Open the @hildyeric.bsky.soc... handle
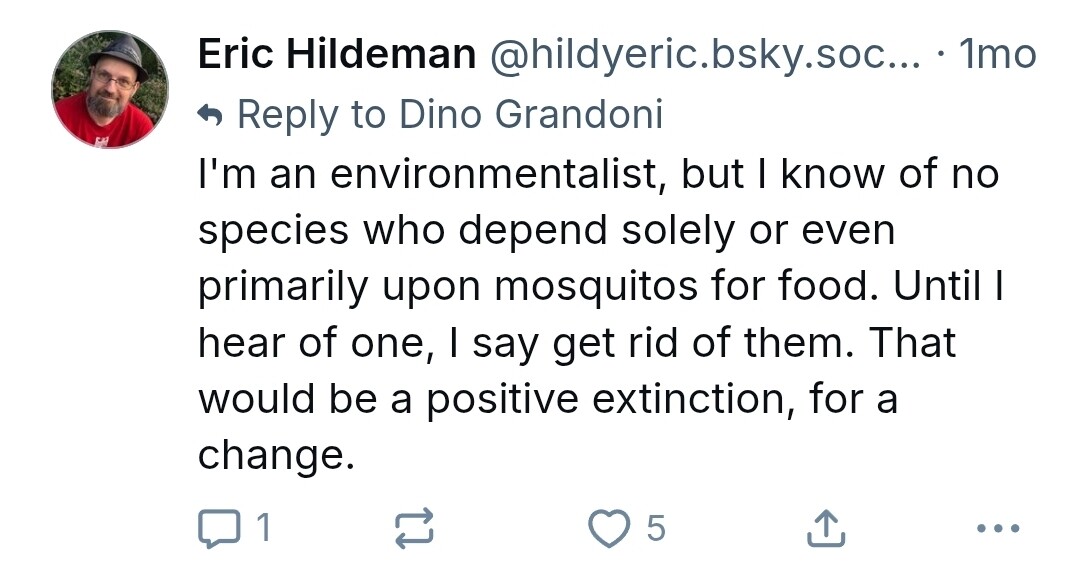The width and height of the screenshot is (1080, 581). tap(705, 54)
